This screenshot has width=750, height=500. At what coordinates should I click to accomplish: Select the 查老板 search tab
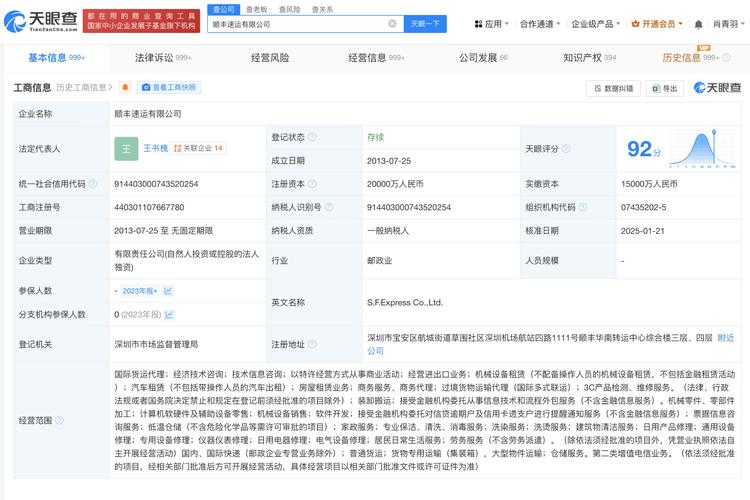click(260, 8)
